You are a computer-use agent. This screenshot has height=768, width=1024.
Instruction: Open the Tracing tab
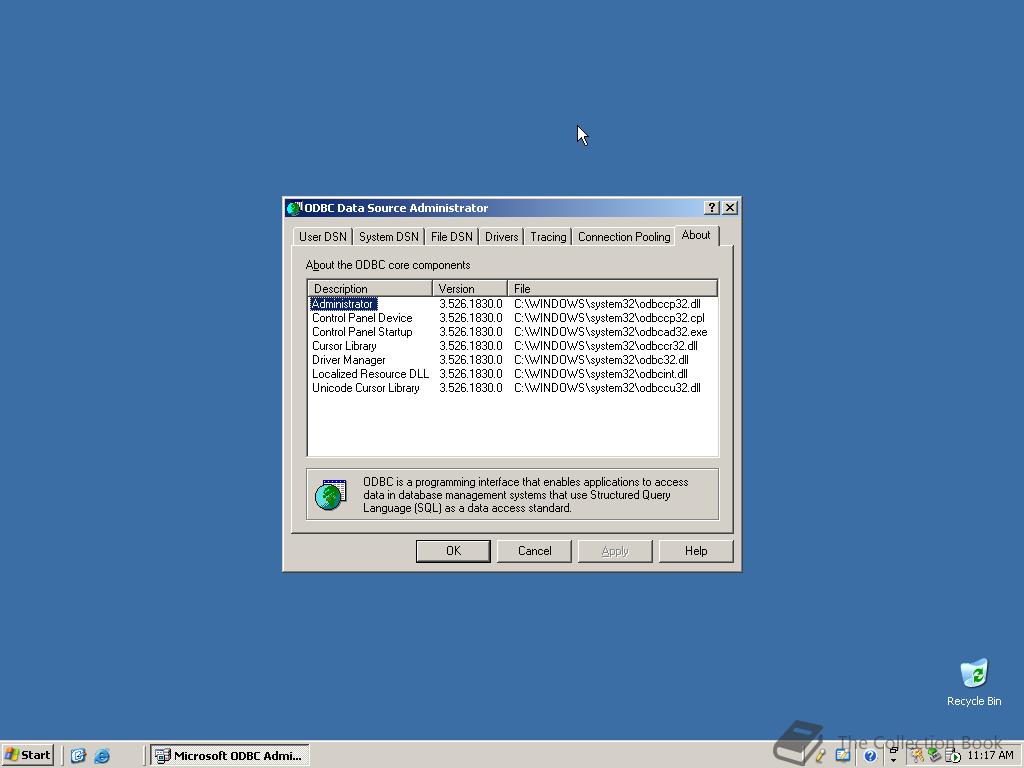(548, 236)
